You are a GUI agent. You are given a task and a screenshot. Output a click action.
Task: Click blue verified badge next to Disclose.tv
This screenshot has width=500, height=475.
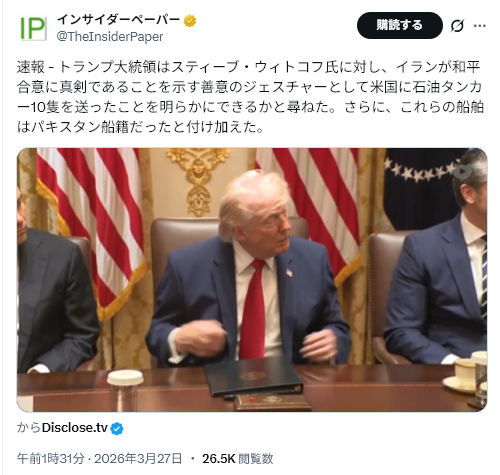[117, 428]
